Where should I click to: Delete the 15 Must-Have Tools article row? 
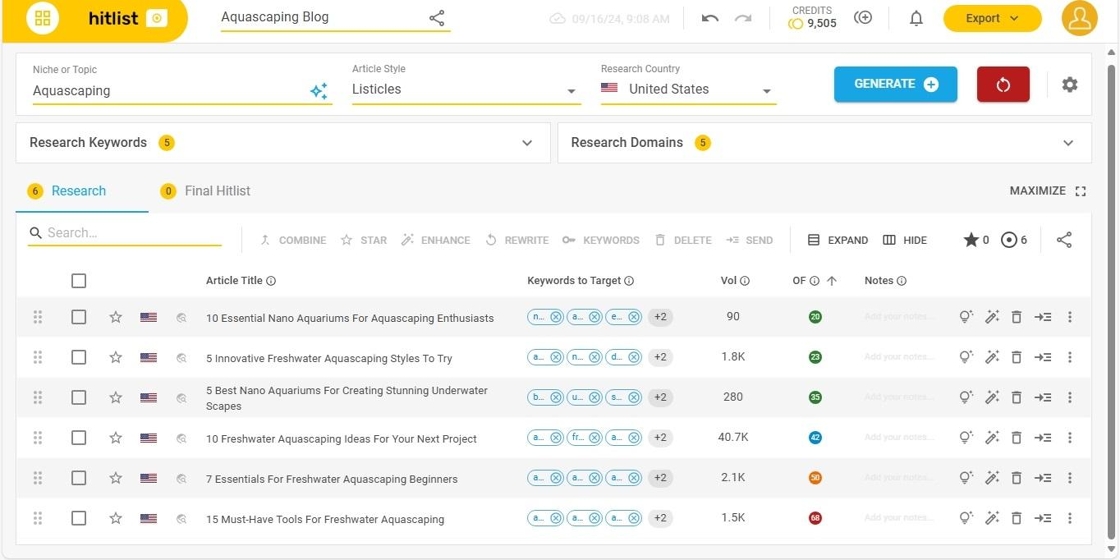pyautogui.click(x=1016, y=518)
